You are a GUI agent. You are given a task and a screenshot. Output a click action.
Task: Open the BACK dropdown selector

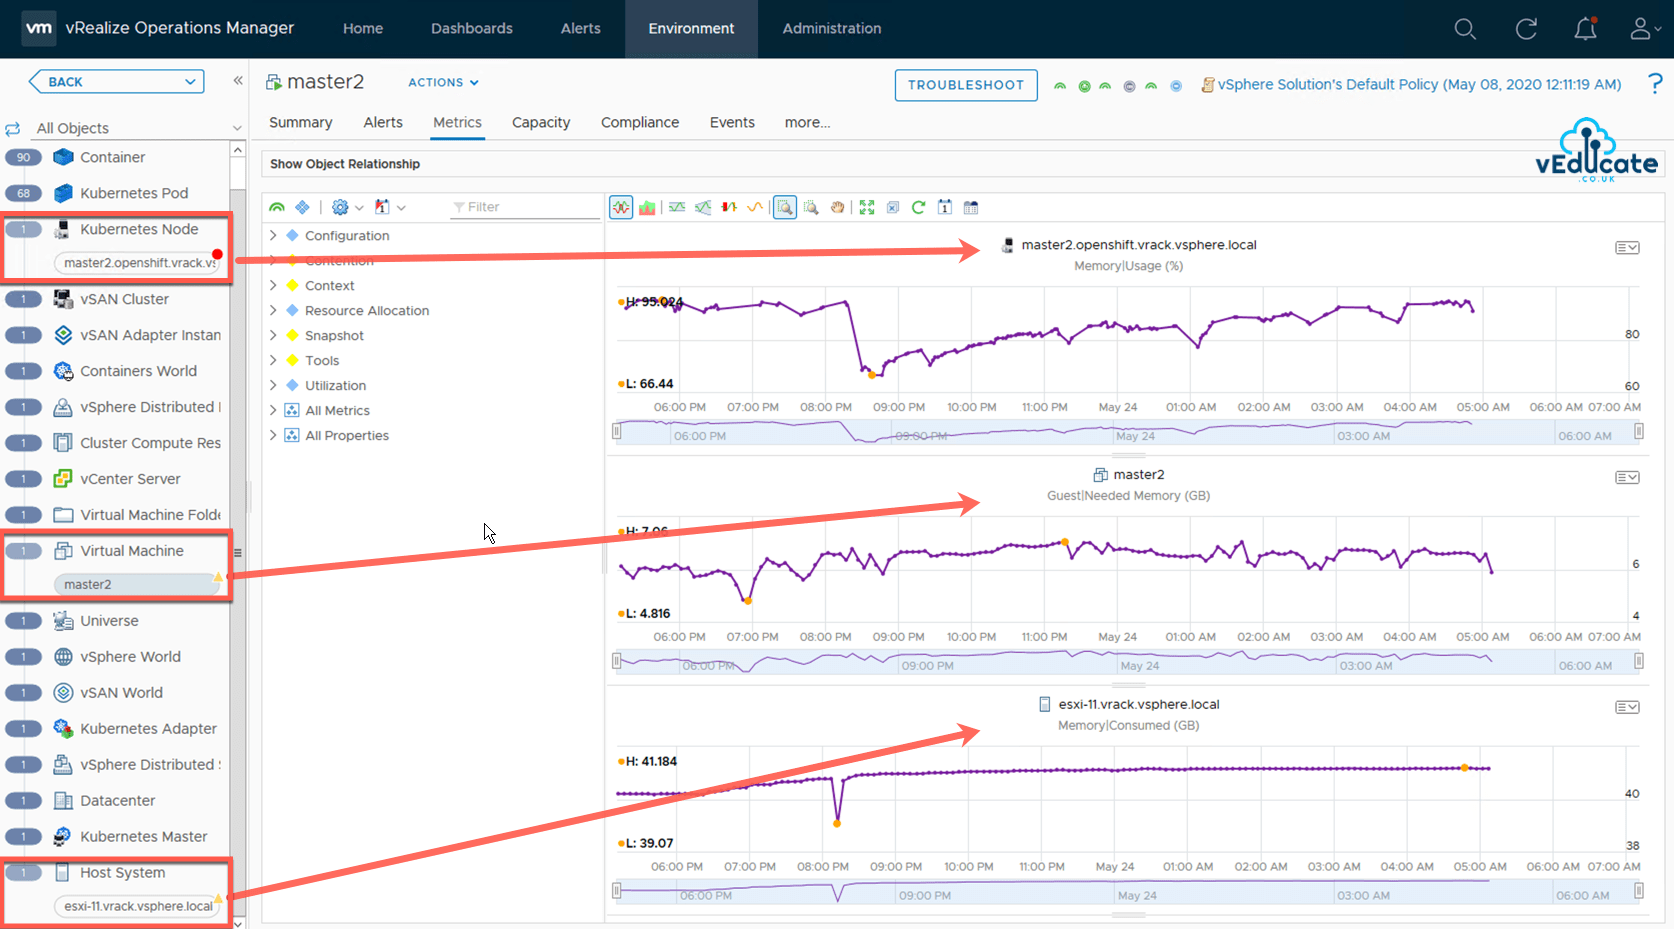tap(117, 81)
